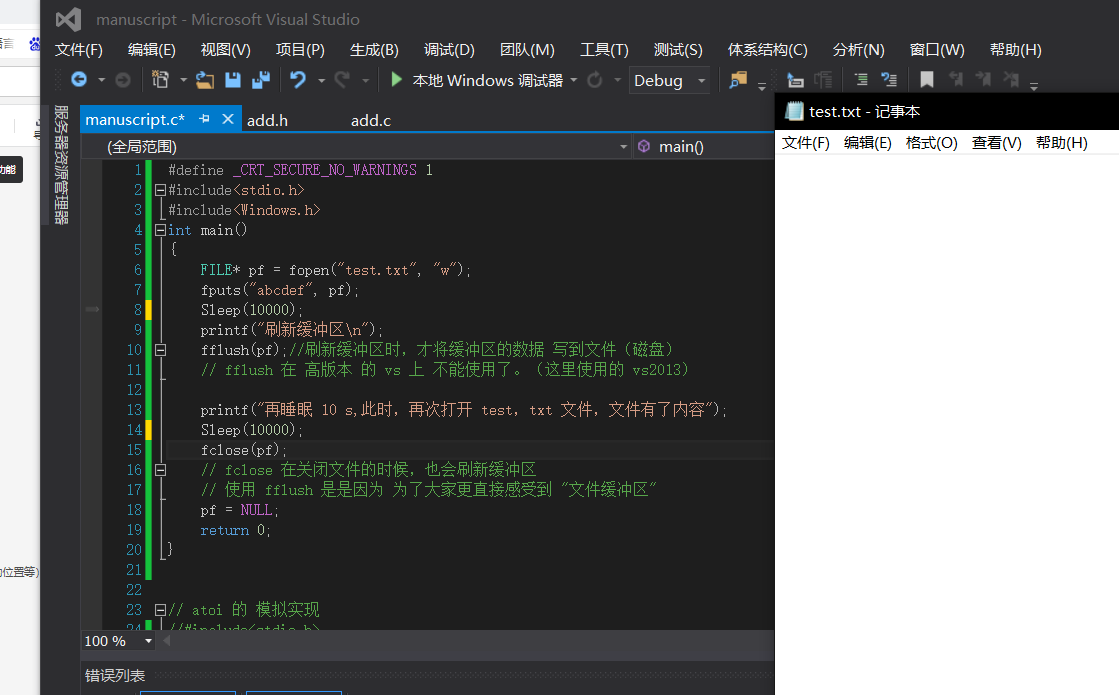Screen dimensions: 1119x695
Task: Start debugging with the green play icon
Action: click(x=397, y=79)
